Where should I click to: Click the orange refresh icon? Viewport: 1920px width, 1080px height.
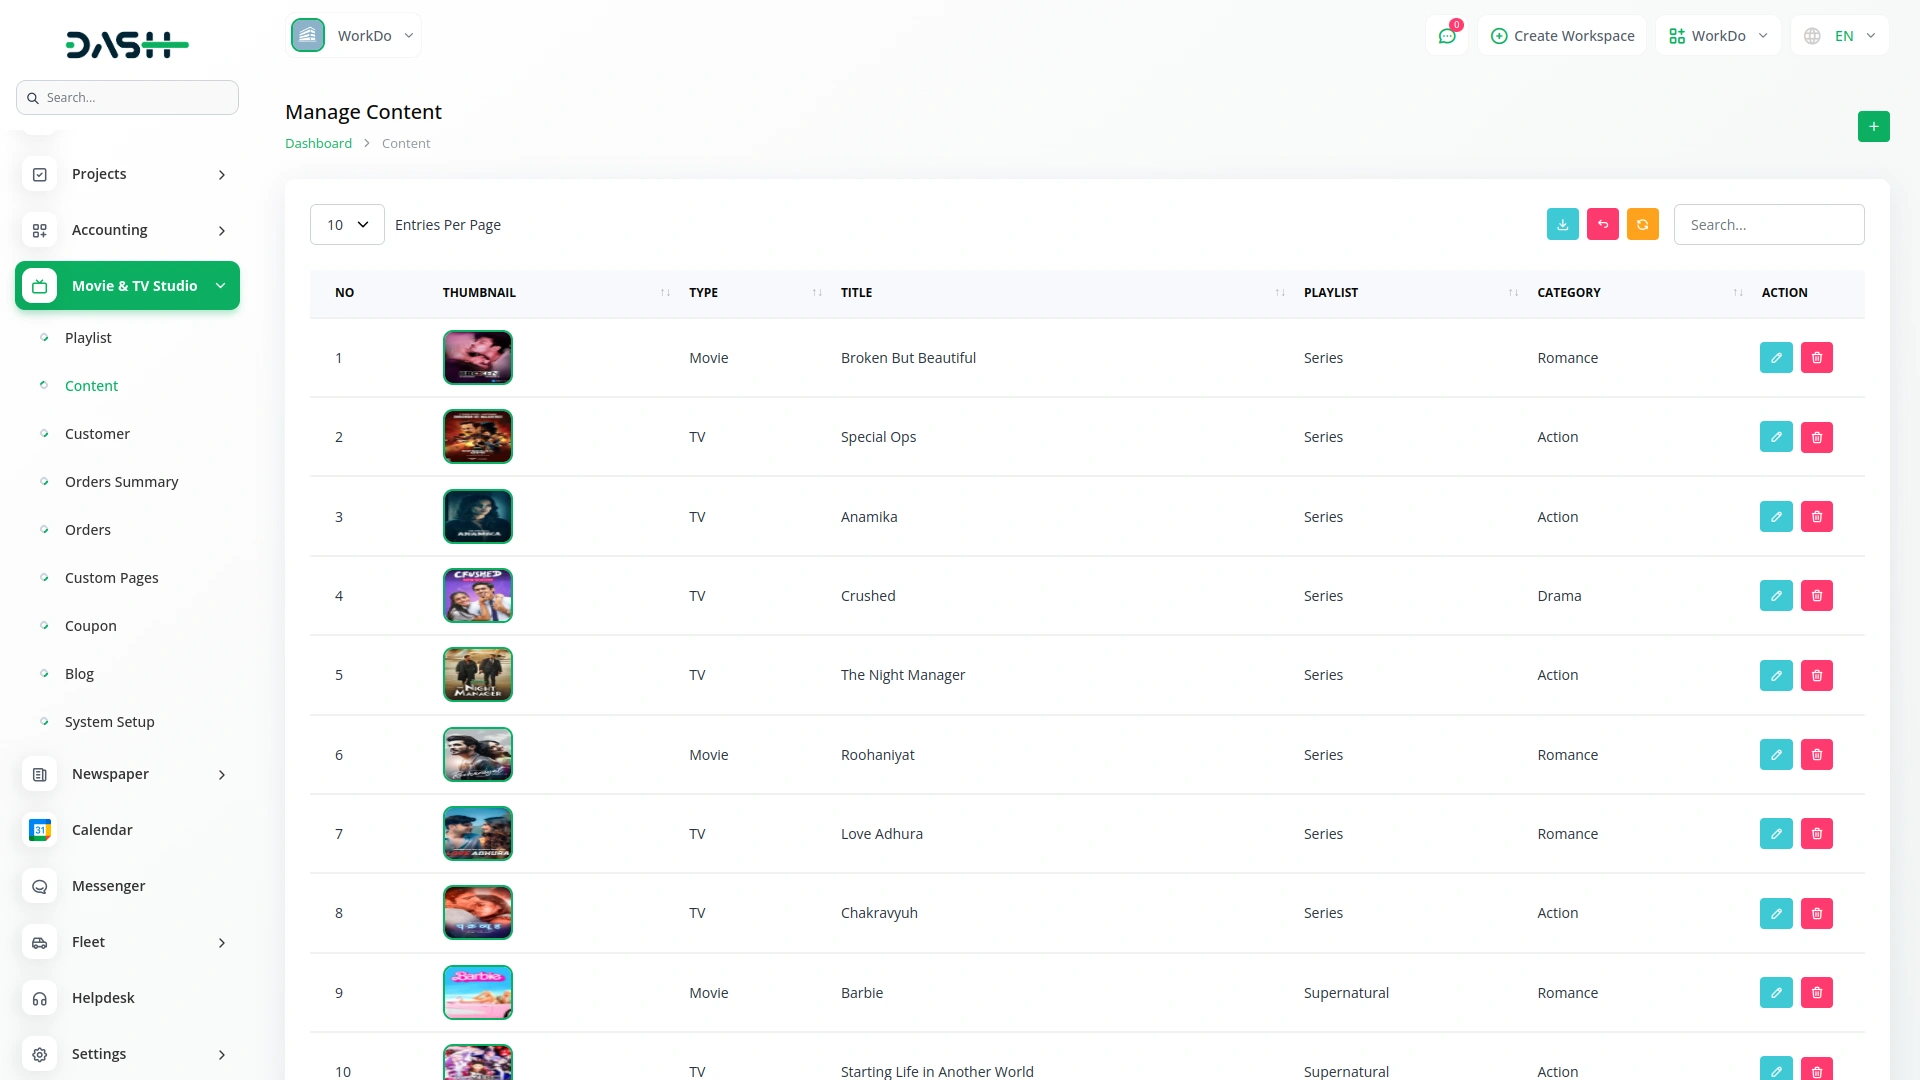(1642, 225)
